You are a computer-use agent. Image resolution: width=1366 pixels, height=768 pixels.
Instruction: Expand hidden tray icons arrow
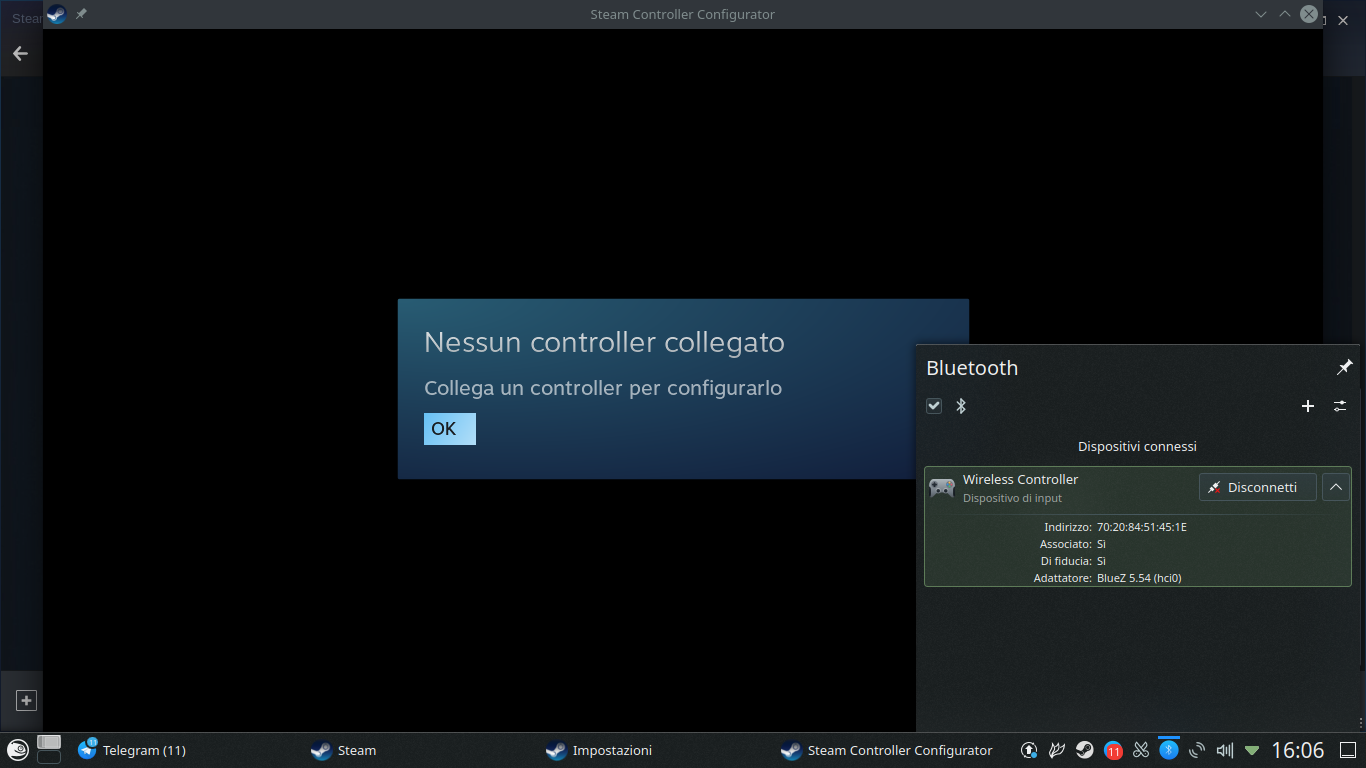1252,750
